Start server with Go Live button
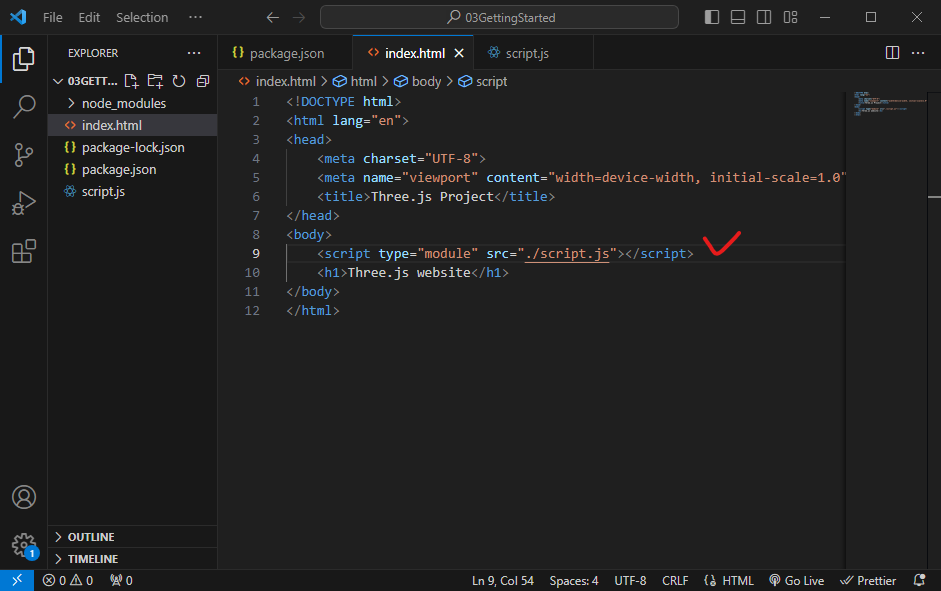 (796, 580)
